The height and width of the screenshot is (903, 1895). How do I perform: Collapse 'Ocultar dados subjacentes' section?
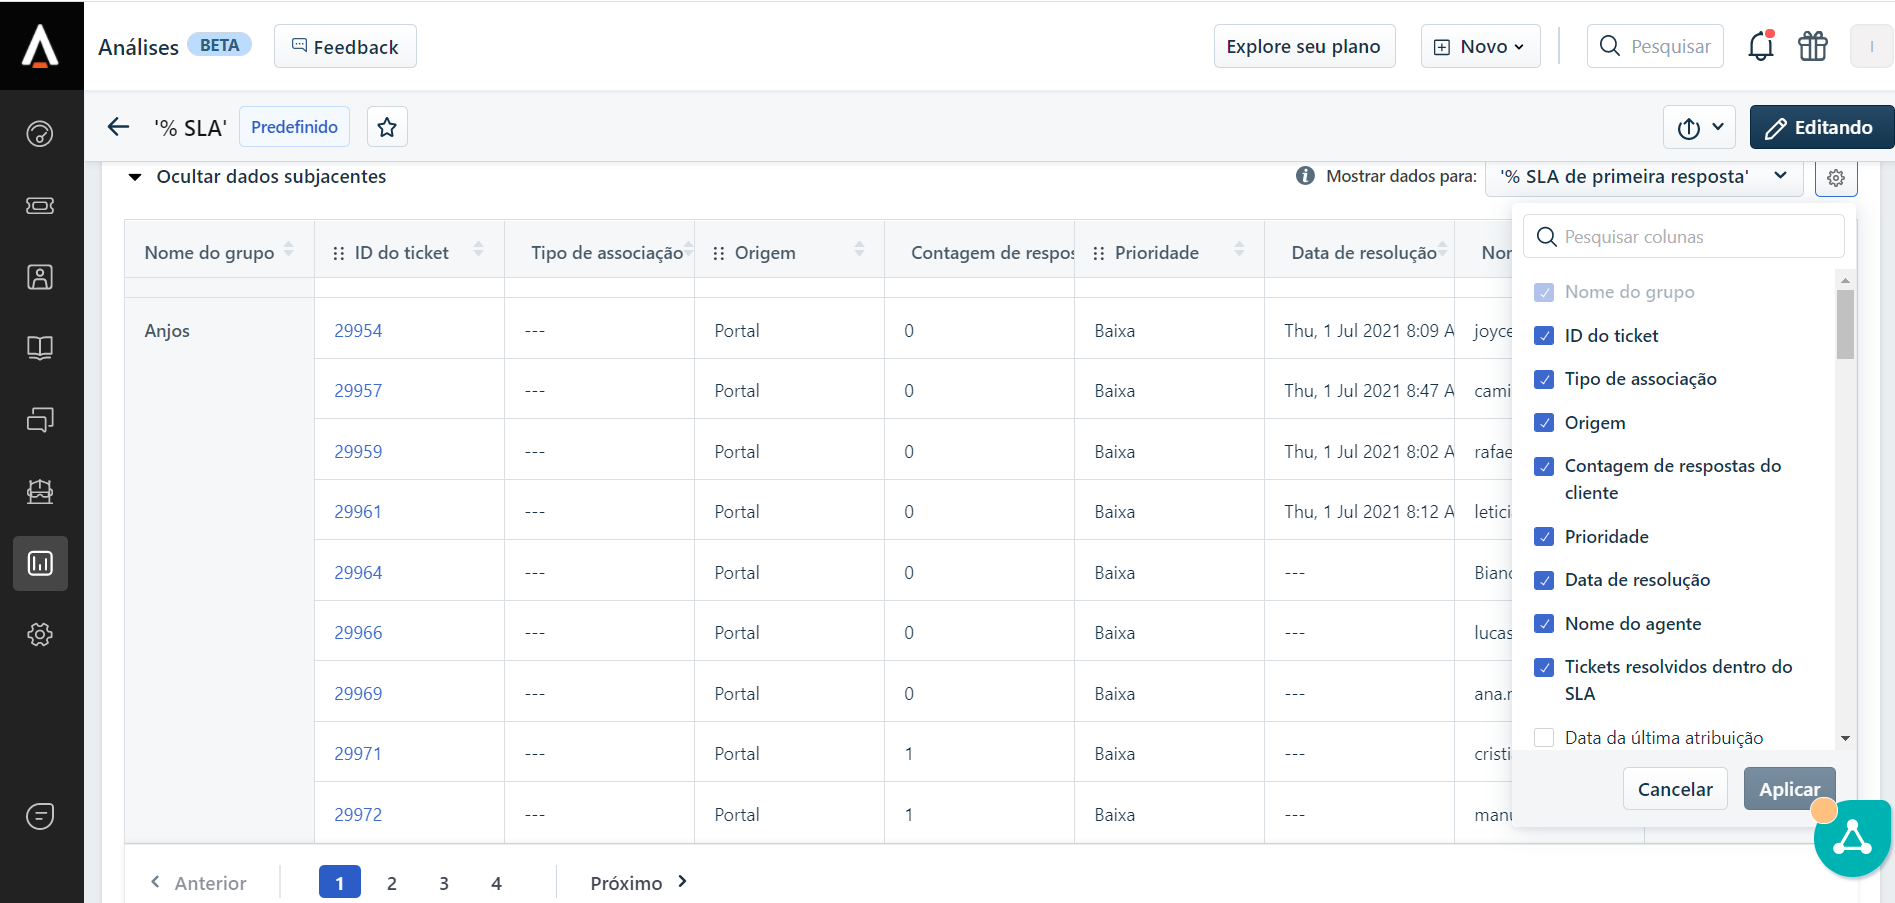pyautogui.click(x=135, y=177)
